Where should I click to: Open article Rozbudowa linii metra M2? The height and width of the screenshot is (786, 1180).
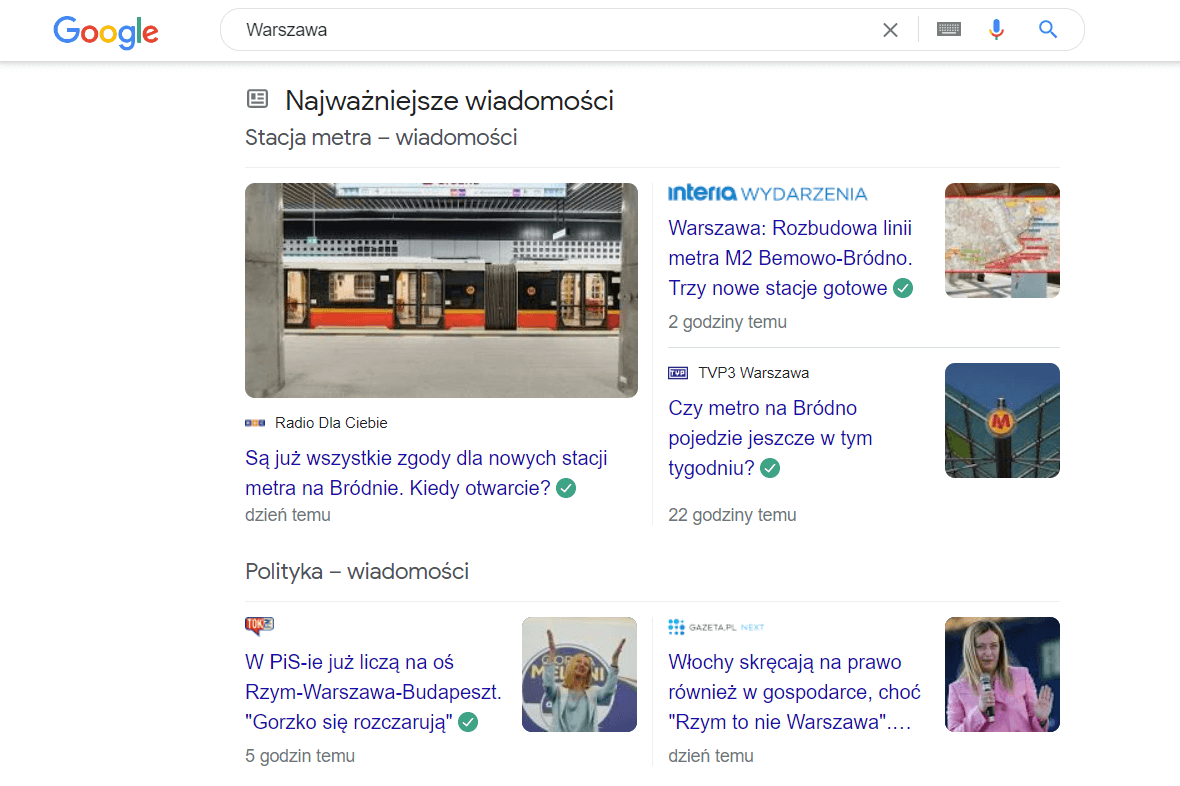click(x=790, y=257)
